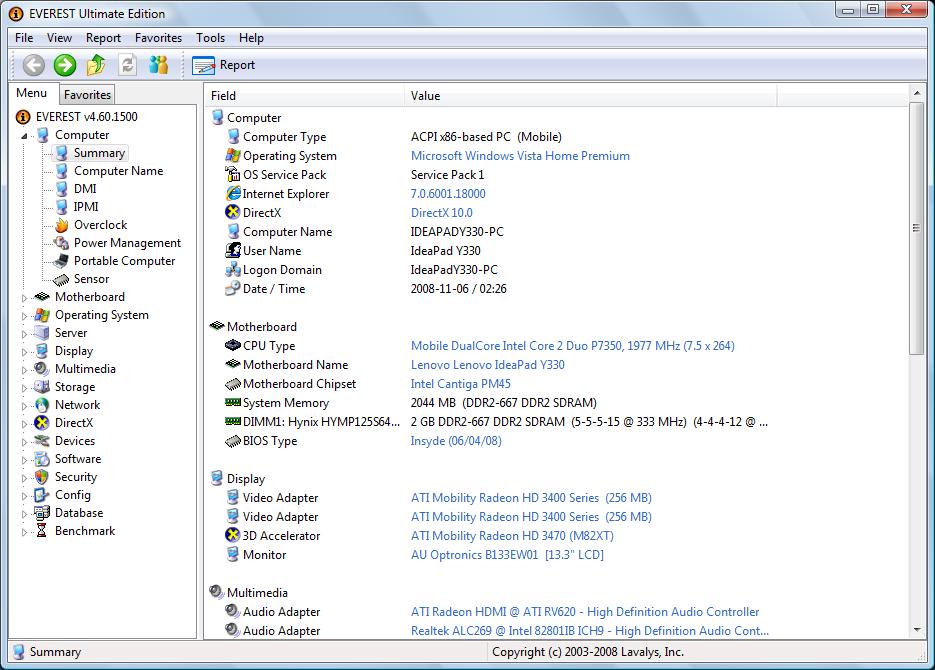
Task: Open the Internet Explorer 7.0.6001.18000 version link
Action: coord(448,194)
